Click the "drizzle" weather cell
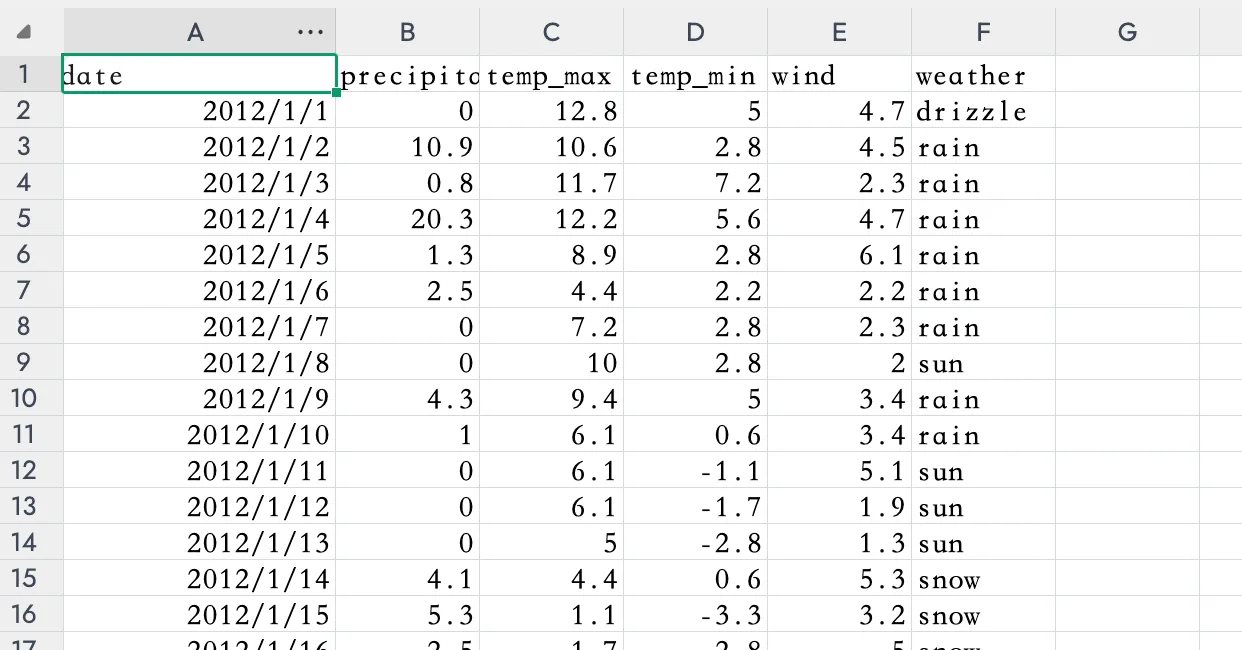1242x650 pixels. coord(983,110)
